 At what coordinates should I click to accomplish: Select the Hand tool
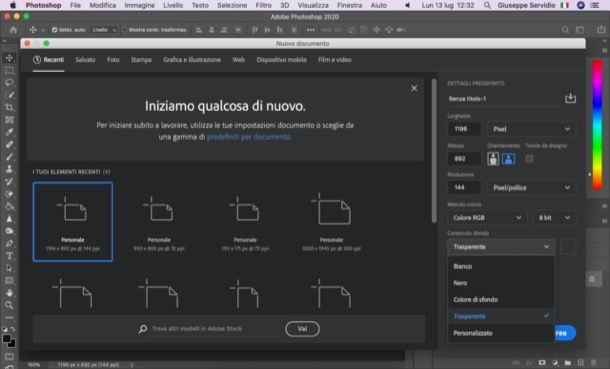9,293
